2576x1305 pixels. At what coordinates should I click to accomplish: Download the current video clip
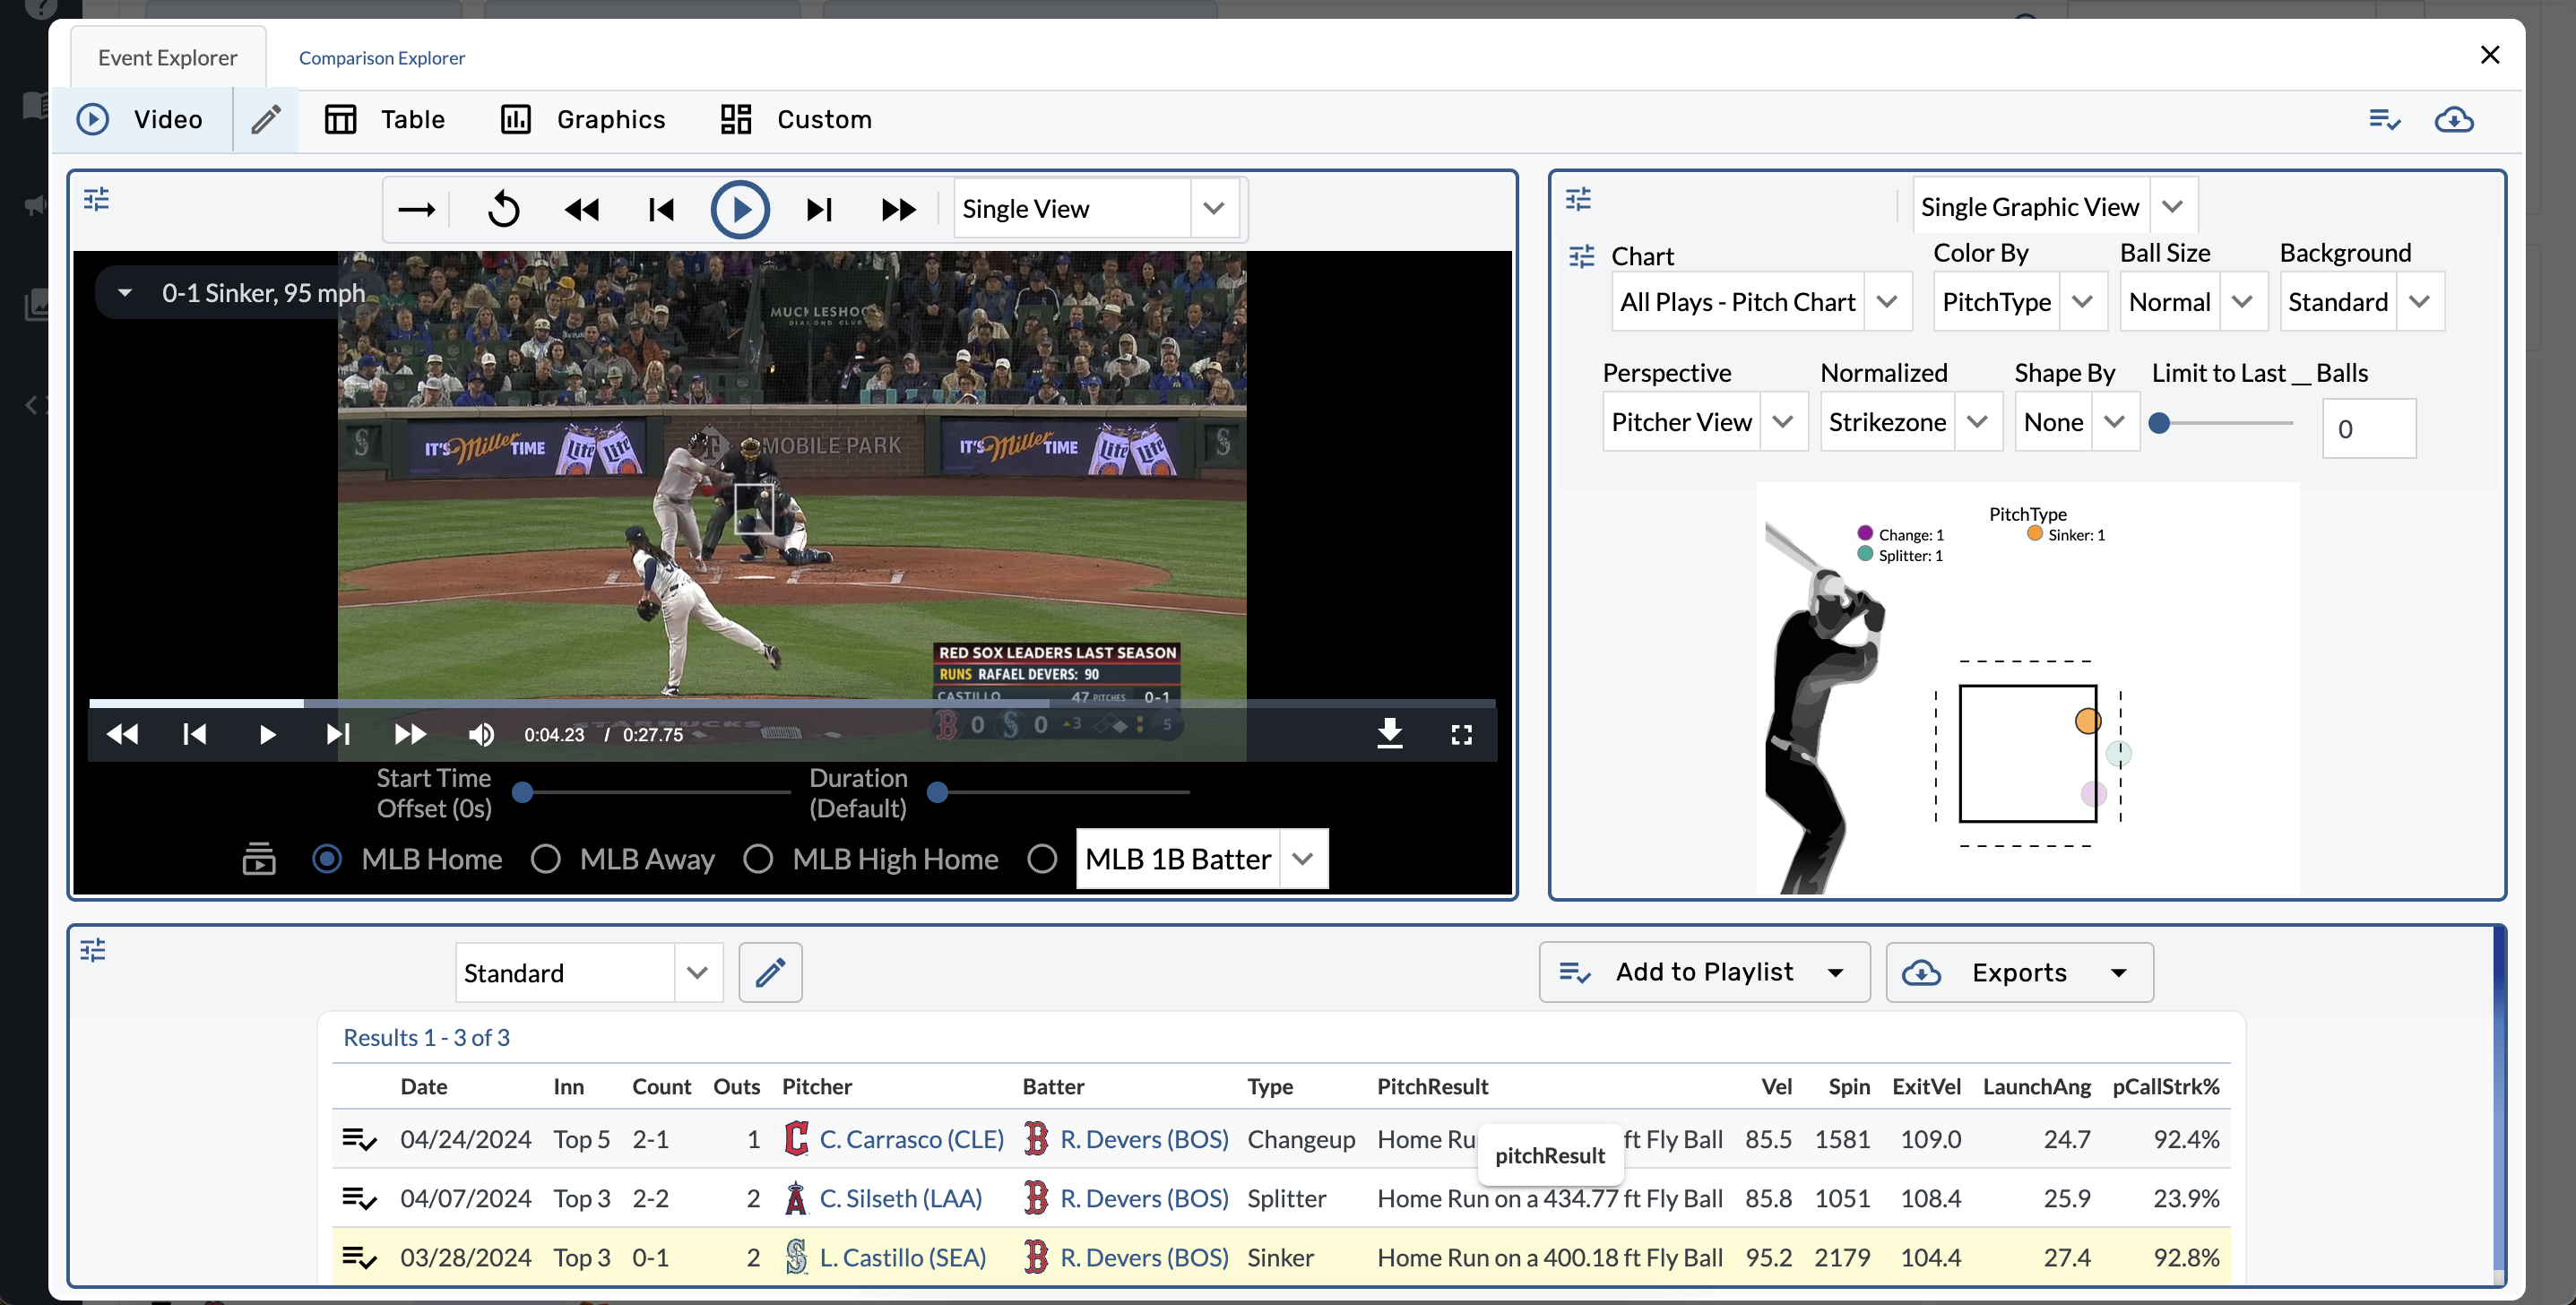pyautogui.click(x=1390, y=734)
